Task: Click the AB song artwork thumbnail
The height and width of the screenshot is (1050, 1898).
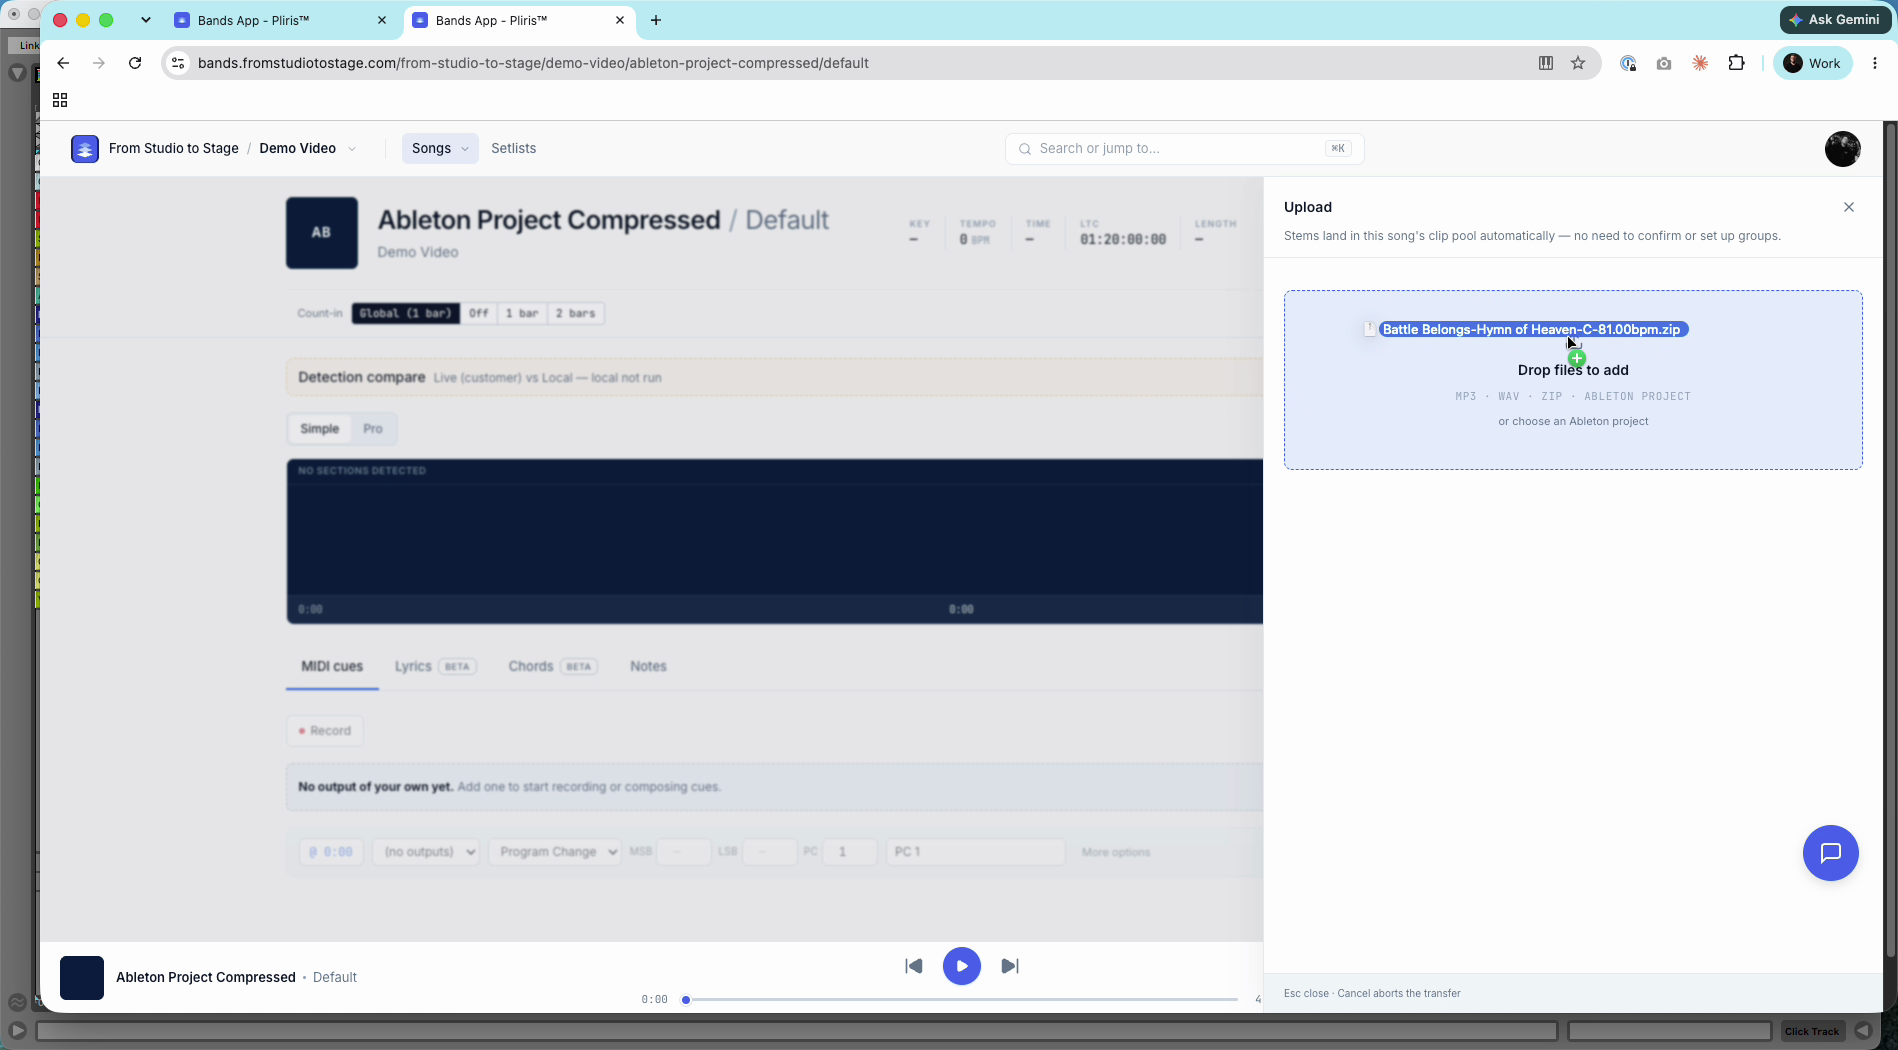Action: pyautogui.click(x=322, y=233)
